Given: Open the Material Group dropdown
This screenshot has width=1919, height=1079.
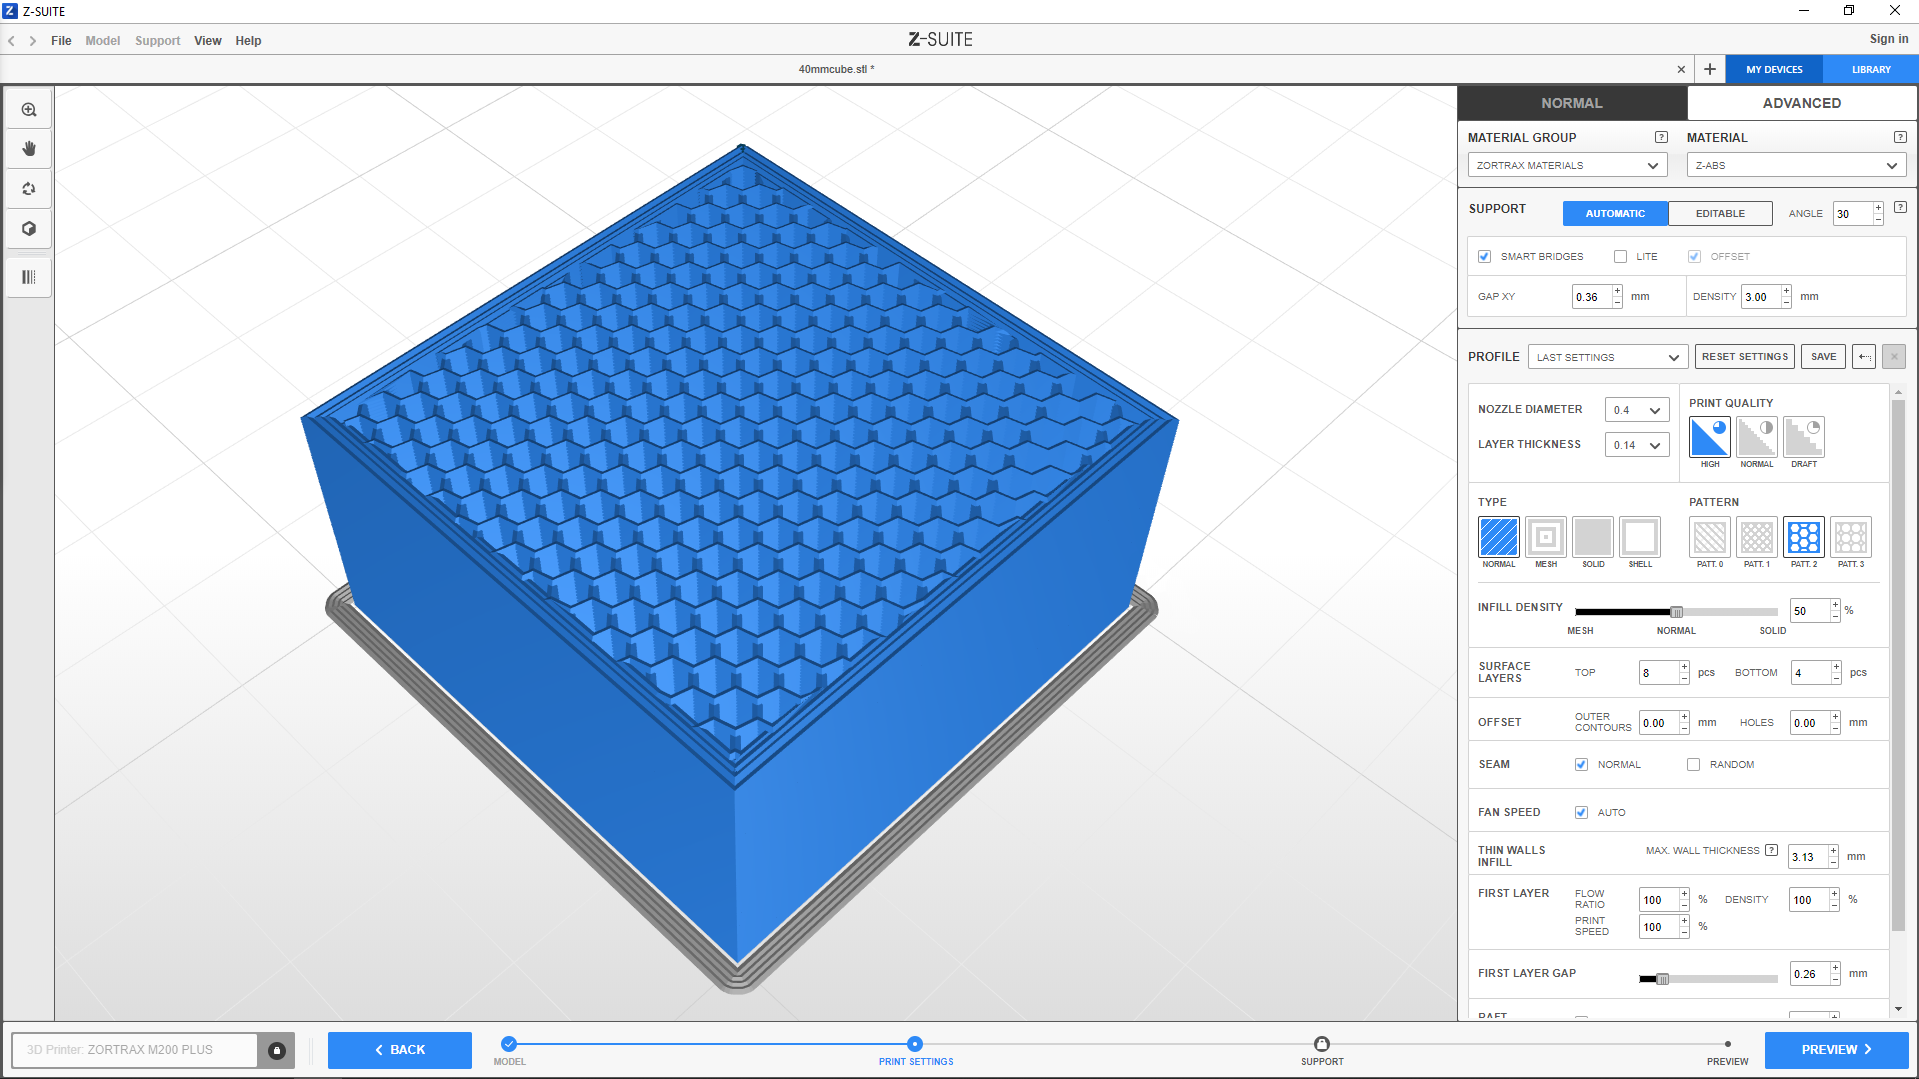Looking at the screenshot, I should click(x=1566, y=166).
